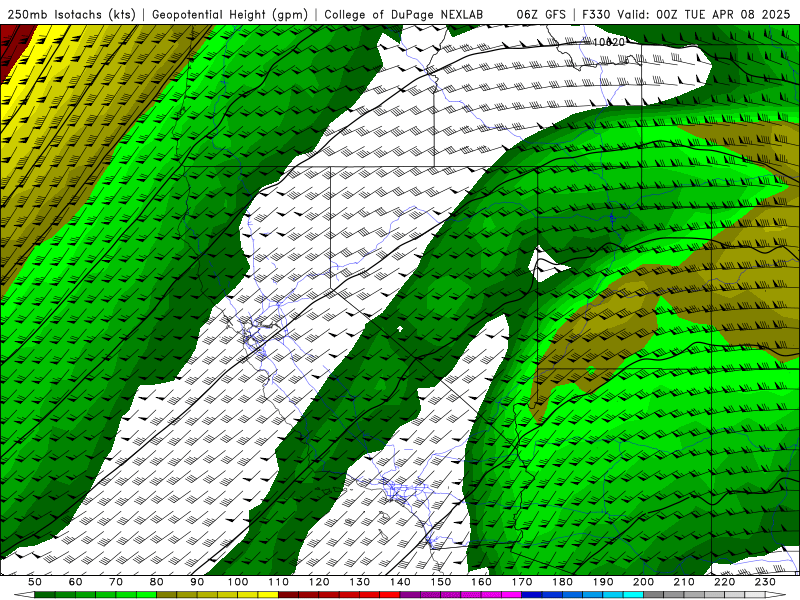The height and width of the screenshot is (600, 800).
Task: Click the 'Valid: 00Z TUE APR 08 2025' time
Action: 704,15
